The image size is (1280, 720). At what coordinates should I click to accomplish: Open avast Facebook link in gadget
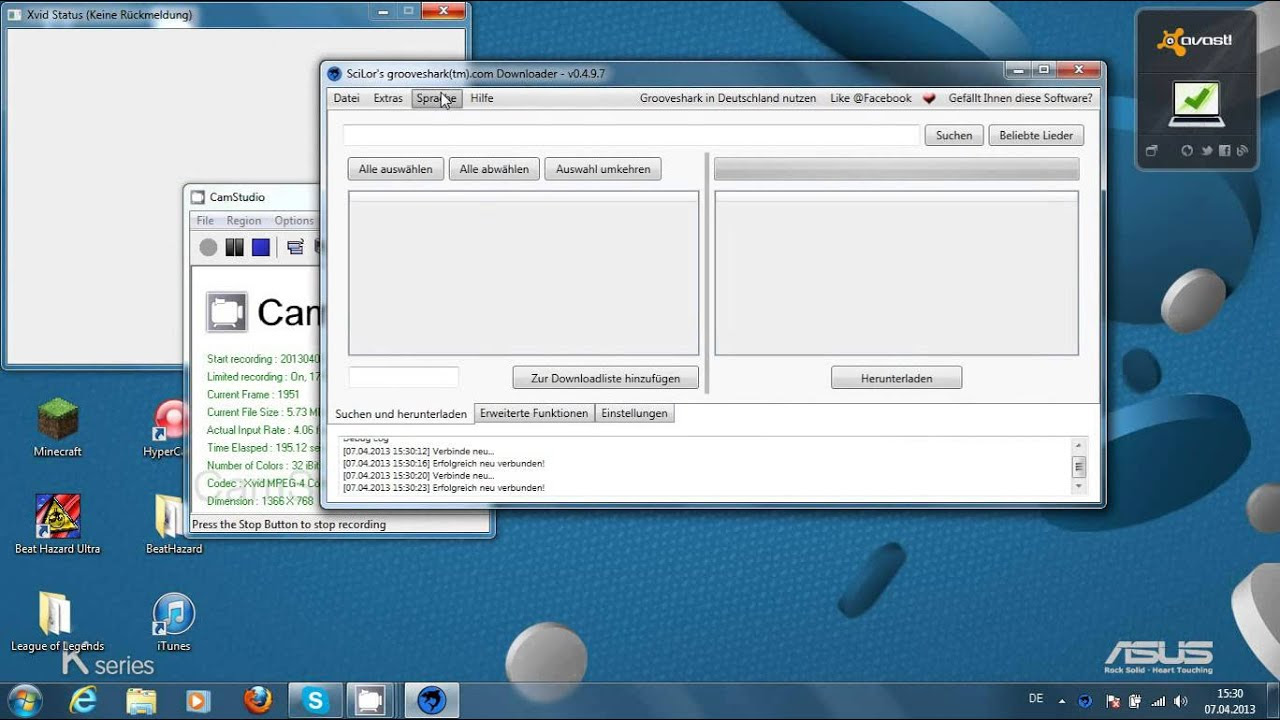point(1225,151)
